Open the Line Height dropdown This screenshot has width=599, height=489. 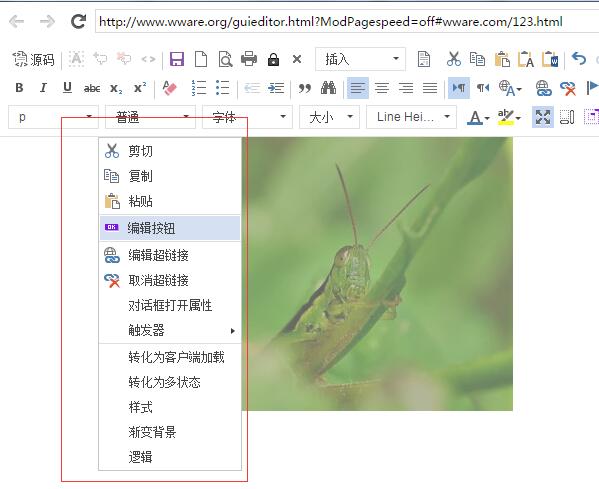pos(411,117)
